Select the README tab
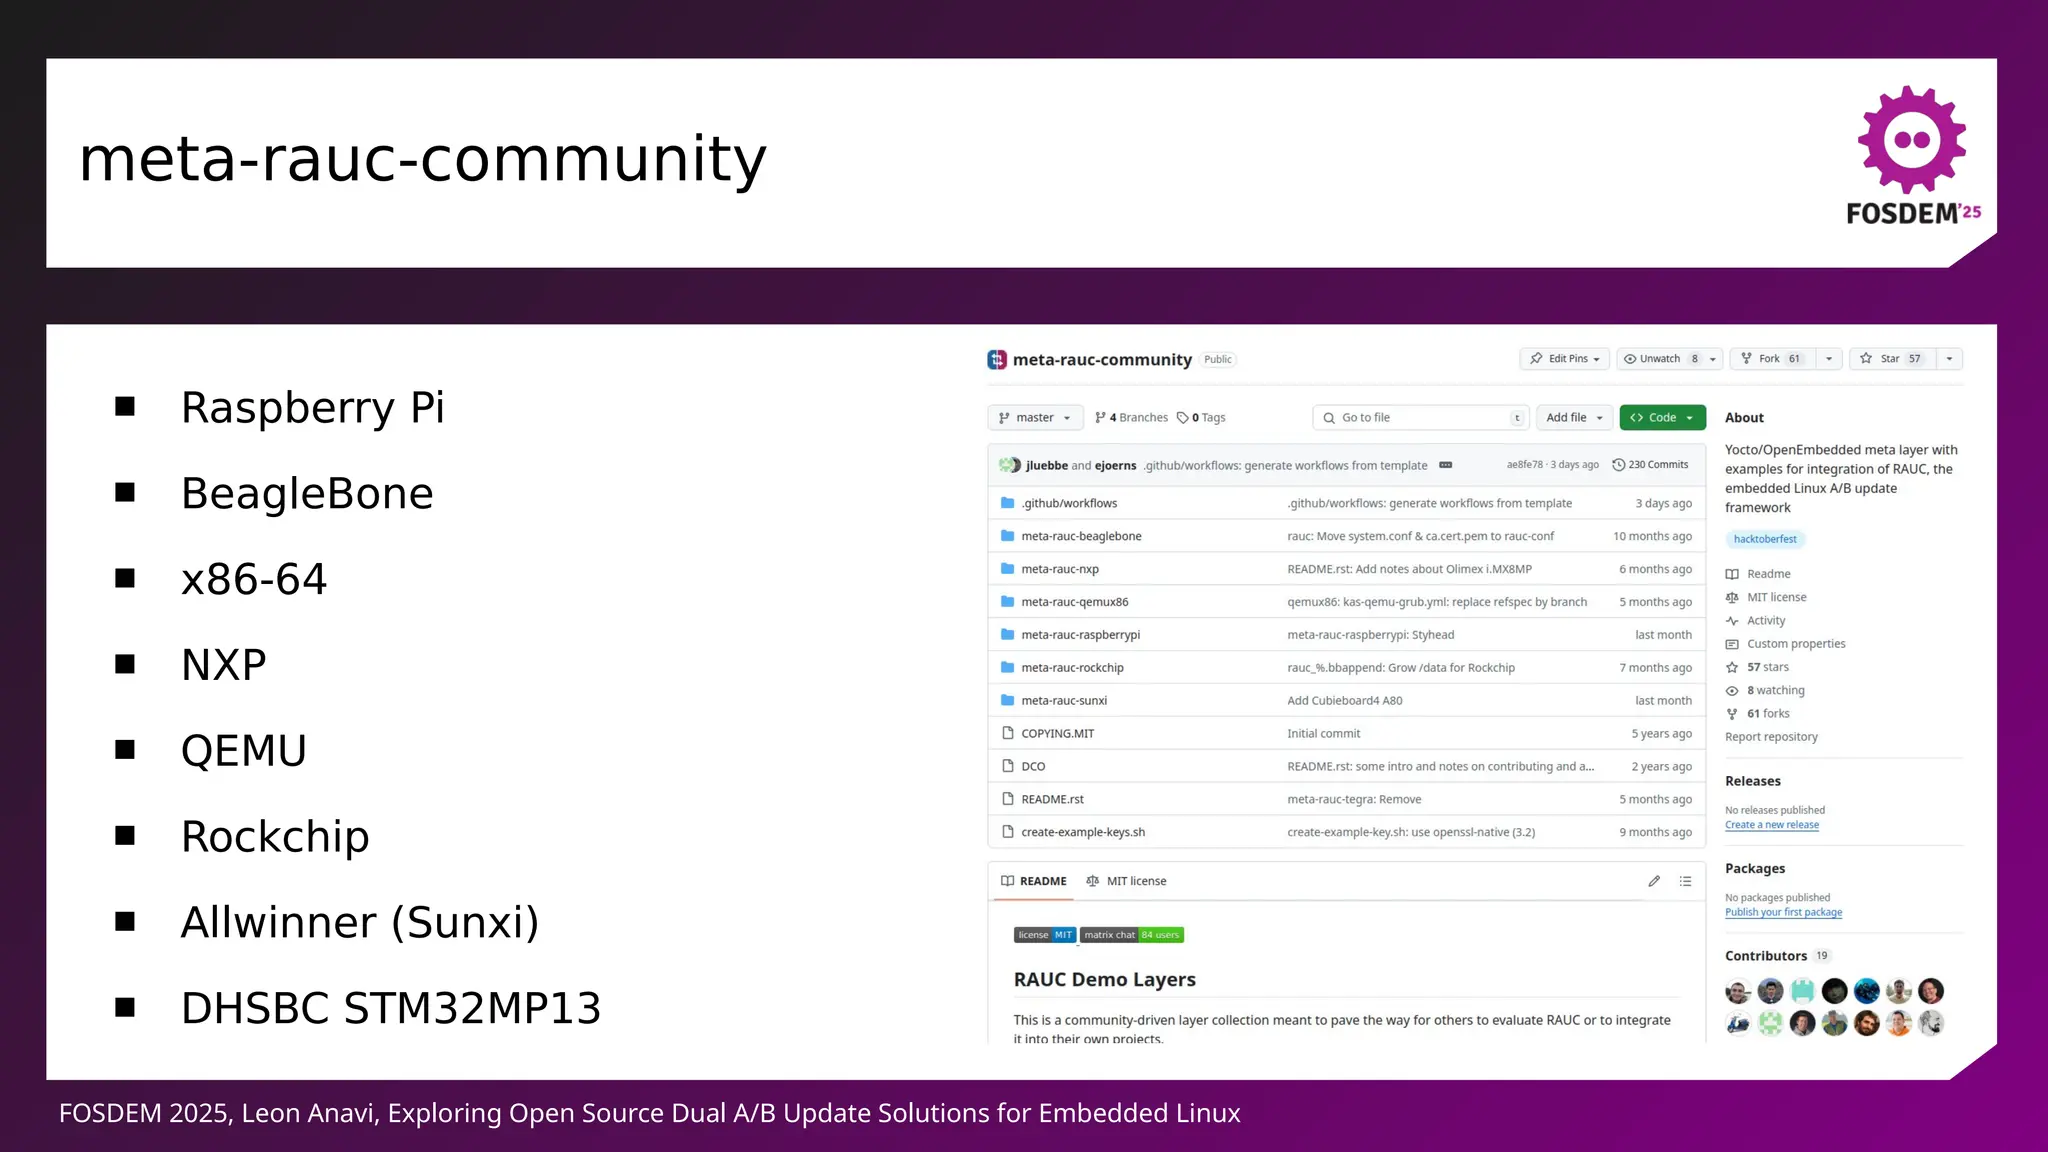 tap(1033, 881)
